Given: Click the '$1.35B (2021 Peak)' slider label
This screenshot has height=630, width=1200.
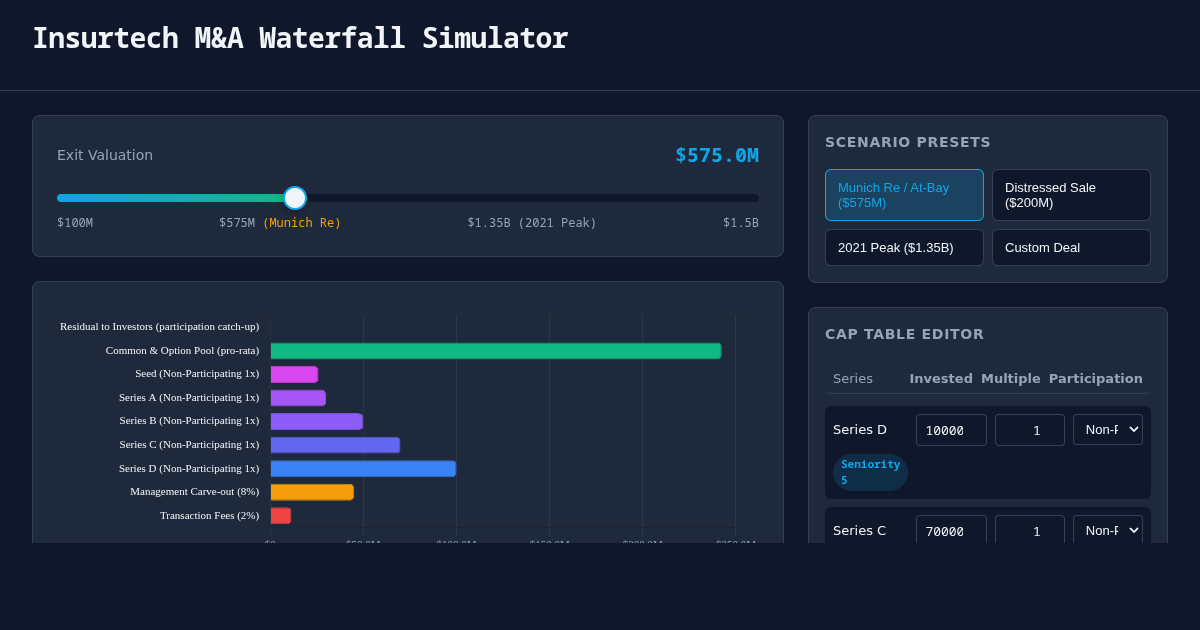Looking at the screenshot, I should pos(532,223).
